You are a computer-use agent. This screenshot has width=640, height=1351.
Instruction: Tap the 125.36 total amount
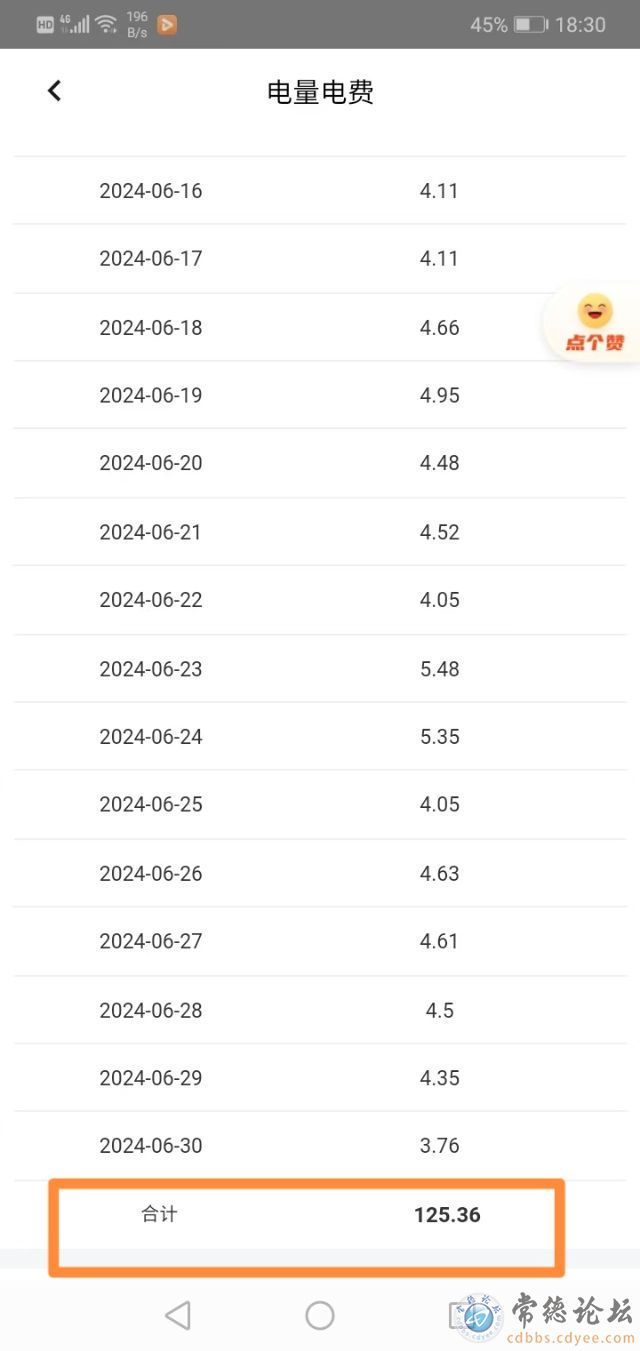[447, 1215]
